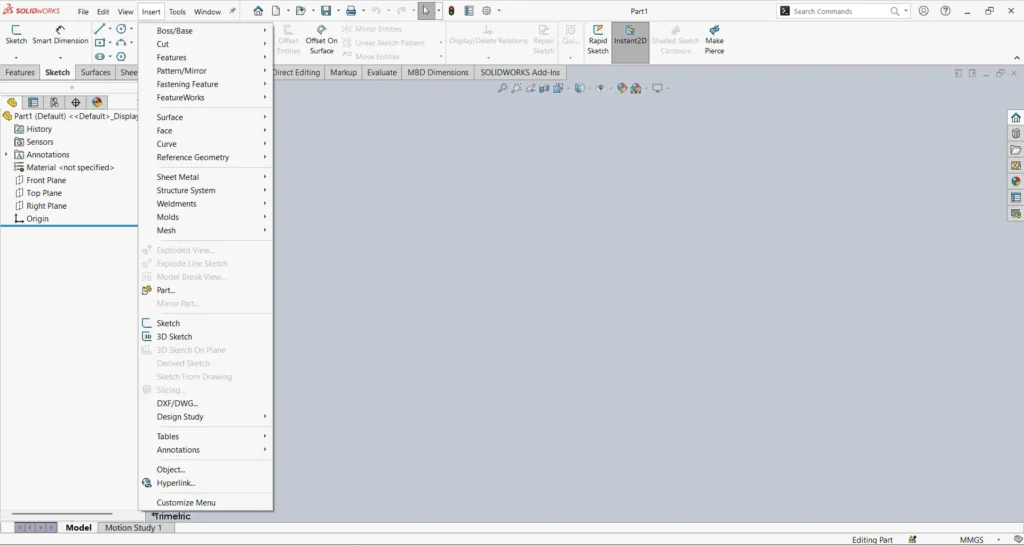
Task: Open SOLIDWORKS Resources home task pane tab
Action: [1016, 117]
